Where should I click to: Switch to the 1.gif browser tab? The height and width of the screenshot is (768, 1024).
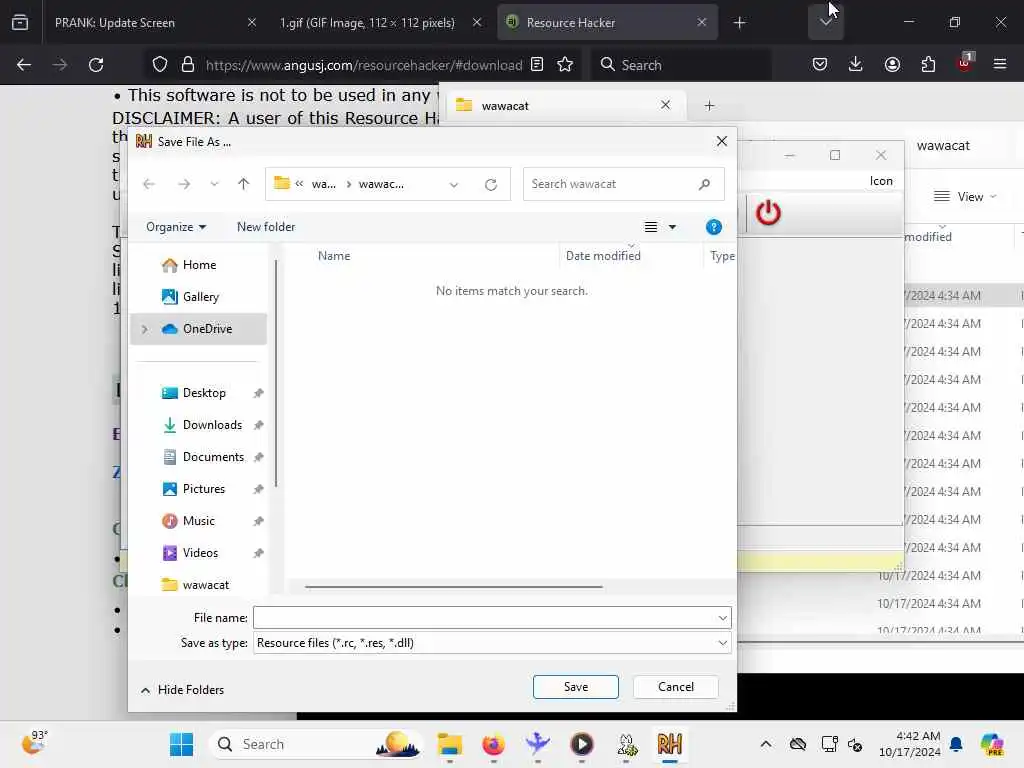coord(379,23)
